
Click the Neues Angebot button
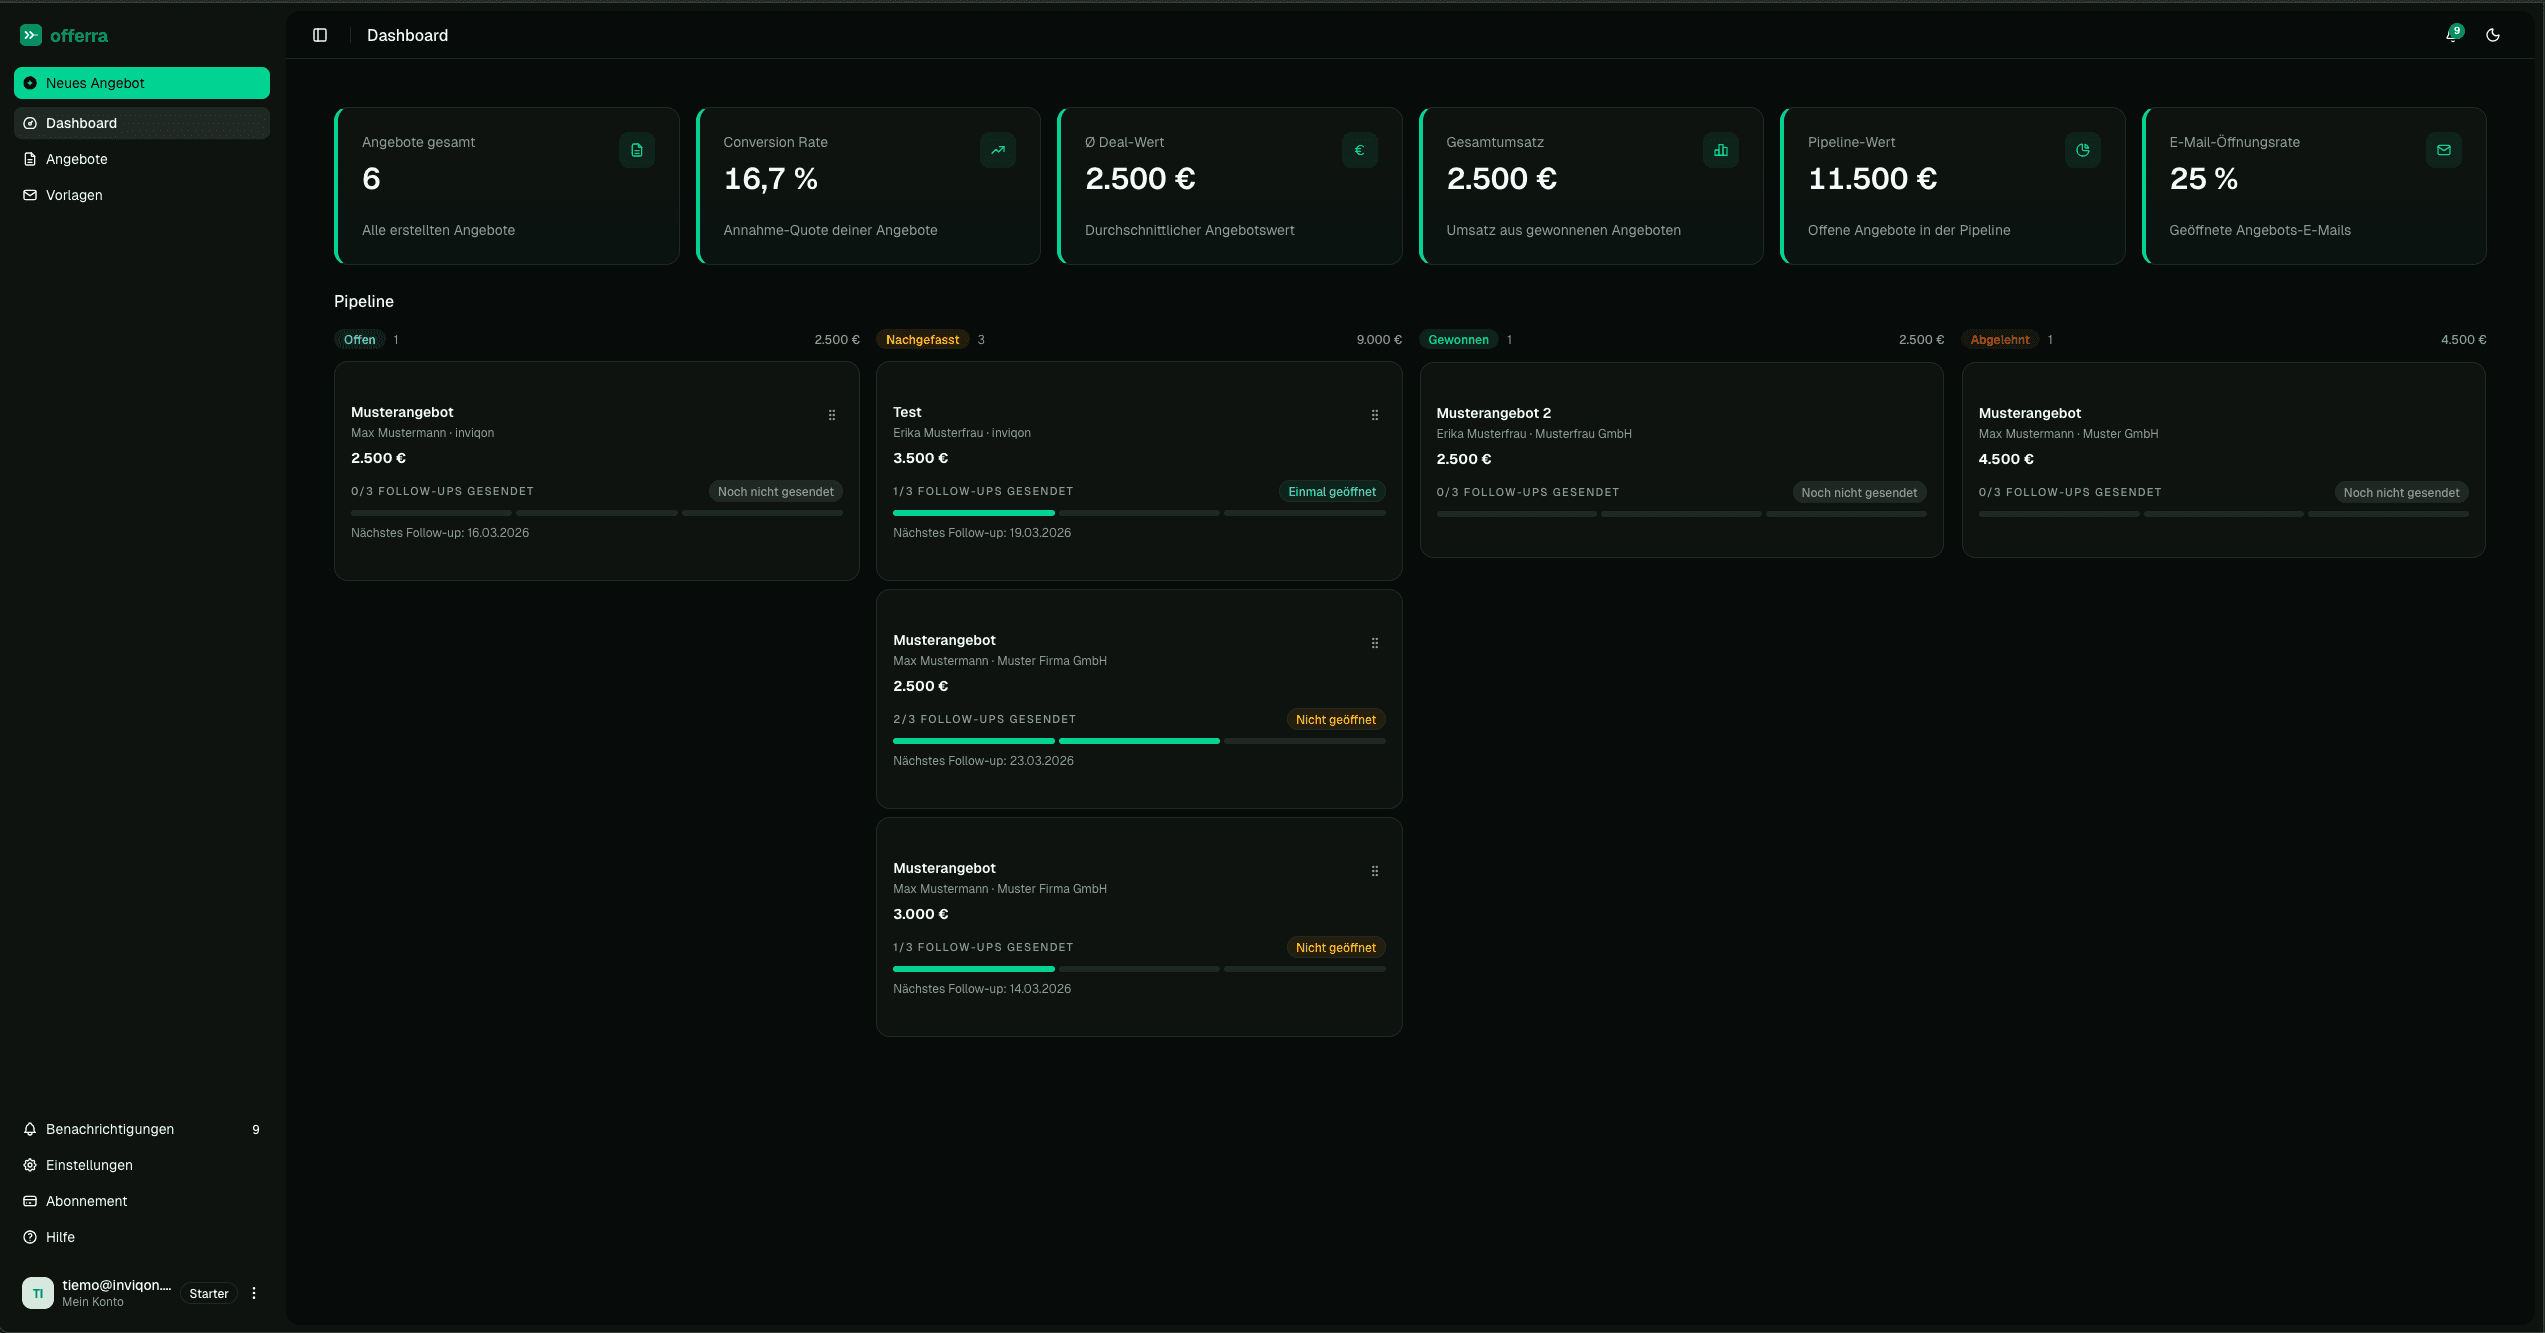[x=142, y=83]
